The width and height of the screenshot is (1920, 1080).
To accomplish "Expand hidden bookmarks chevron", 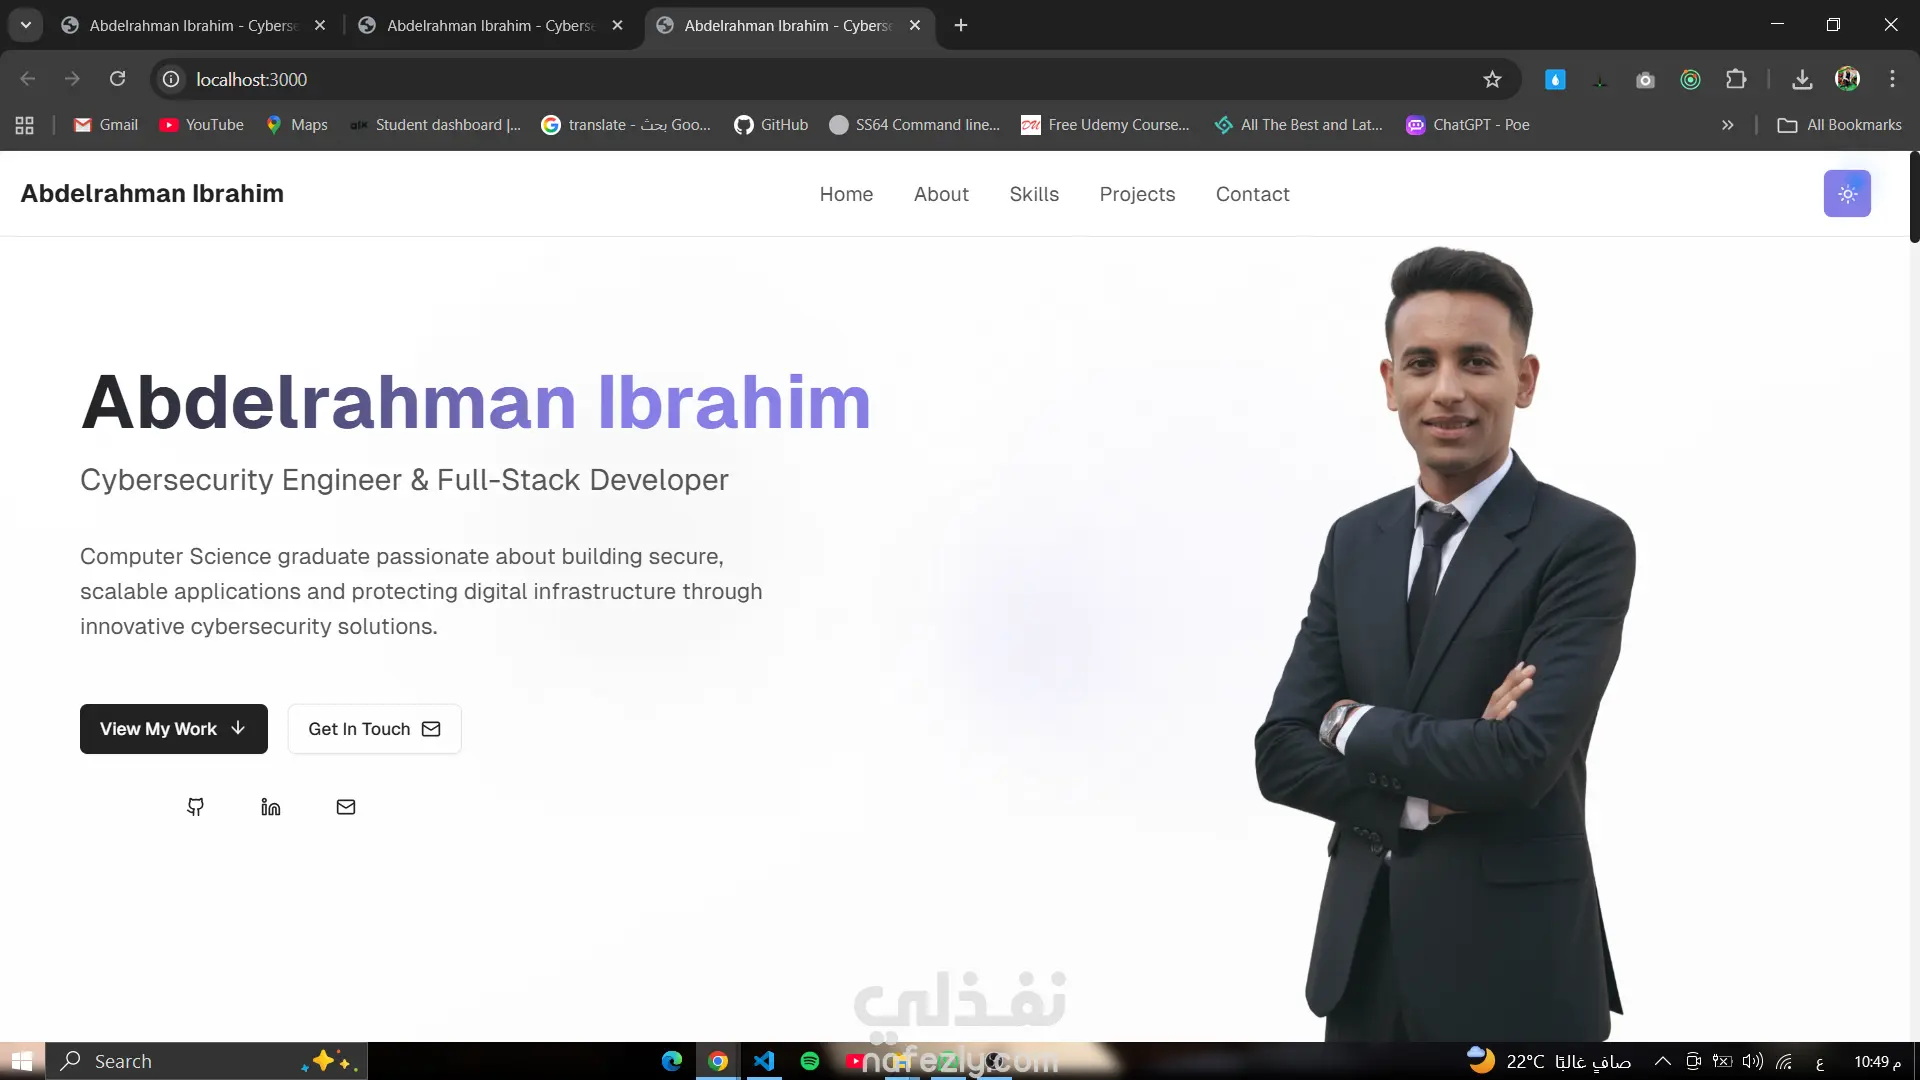I will [x=1727, y=125].
